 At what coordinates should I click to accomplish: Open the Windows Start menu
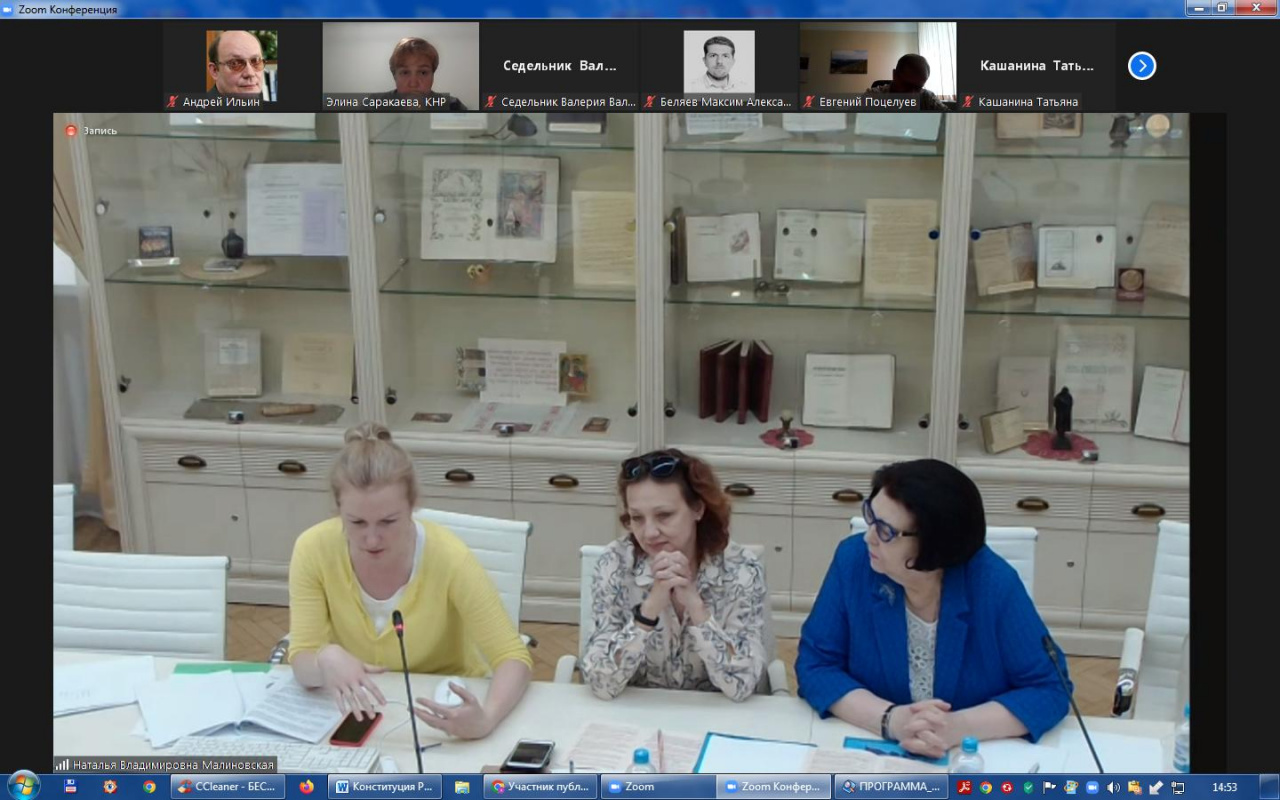point(22,786)
